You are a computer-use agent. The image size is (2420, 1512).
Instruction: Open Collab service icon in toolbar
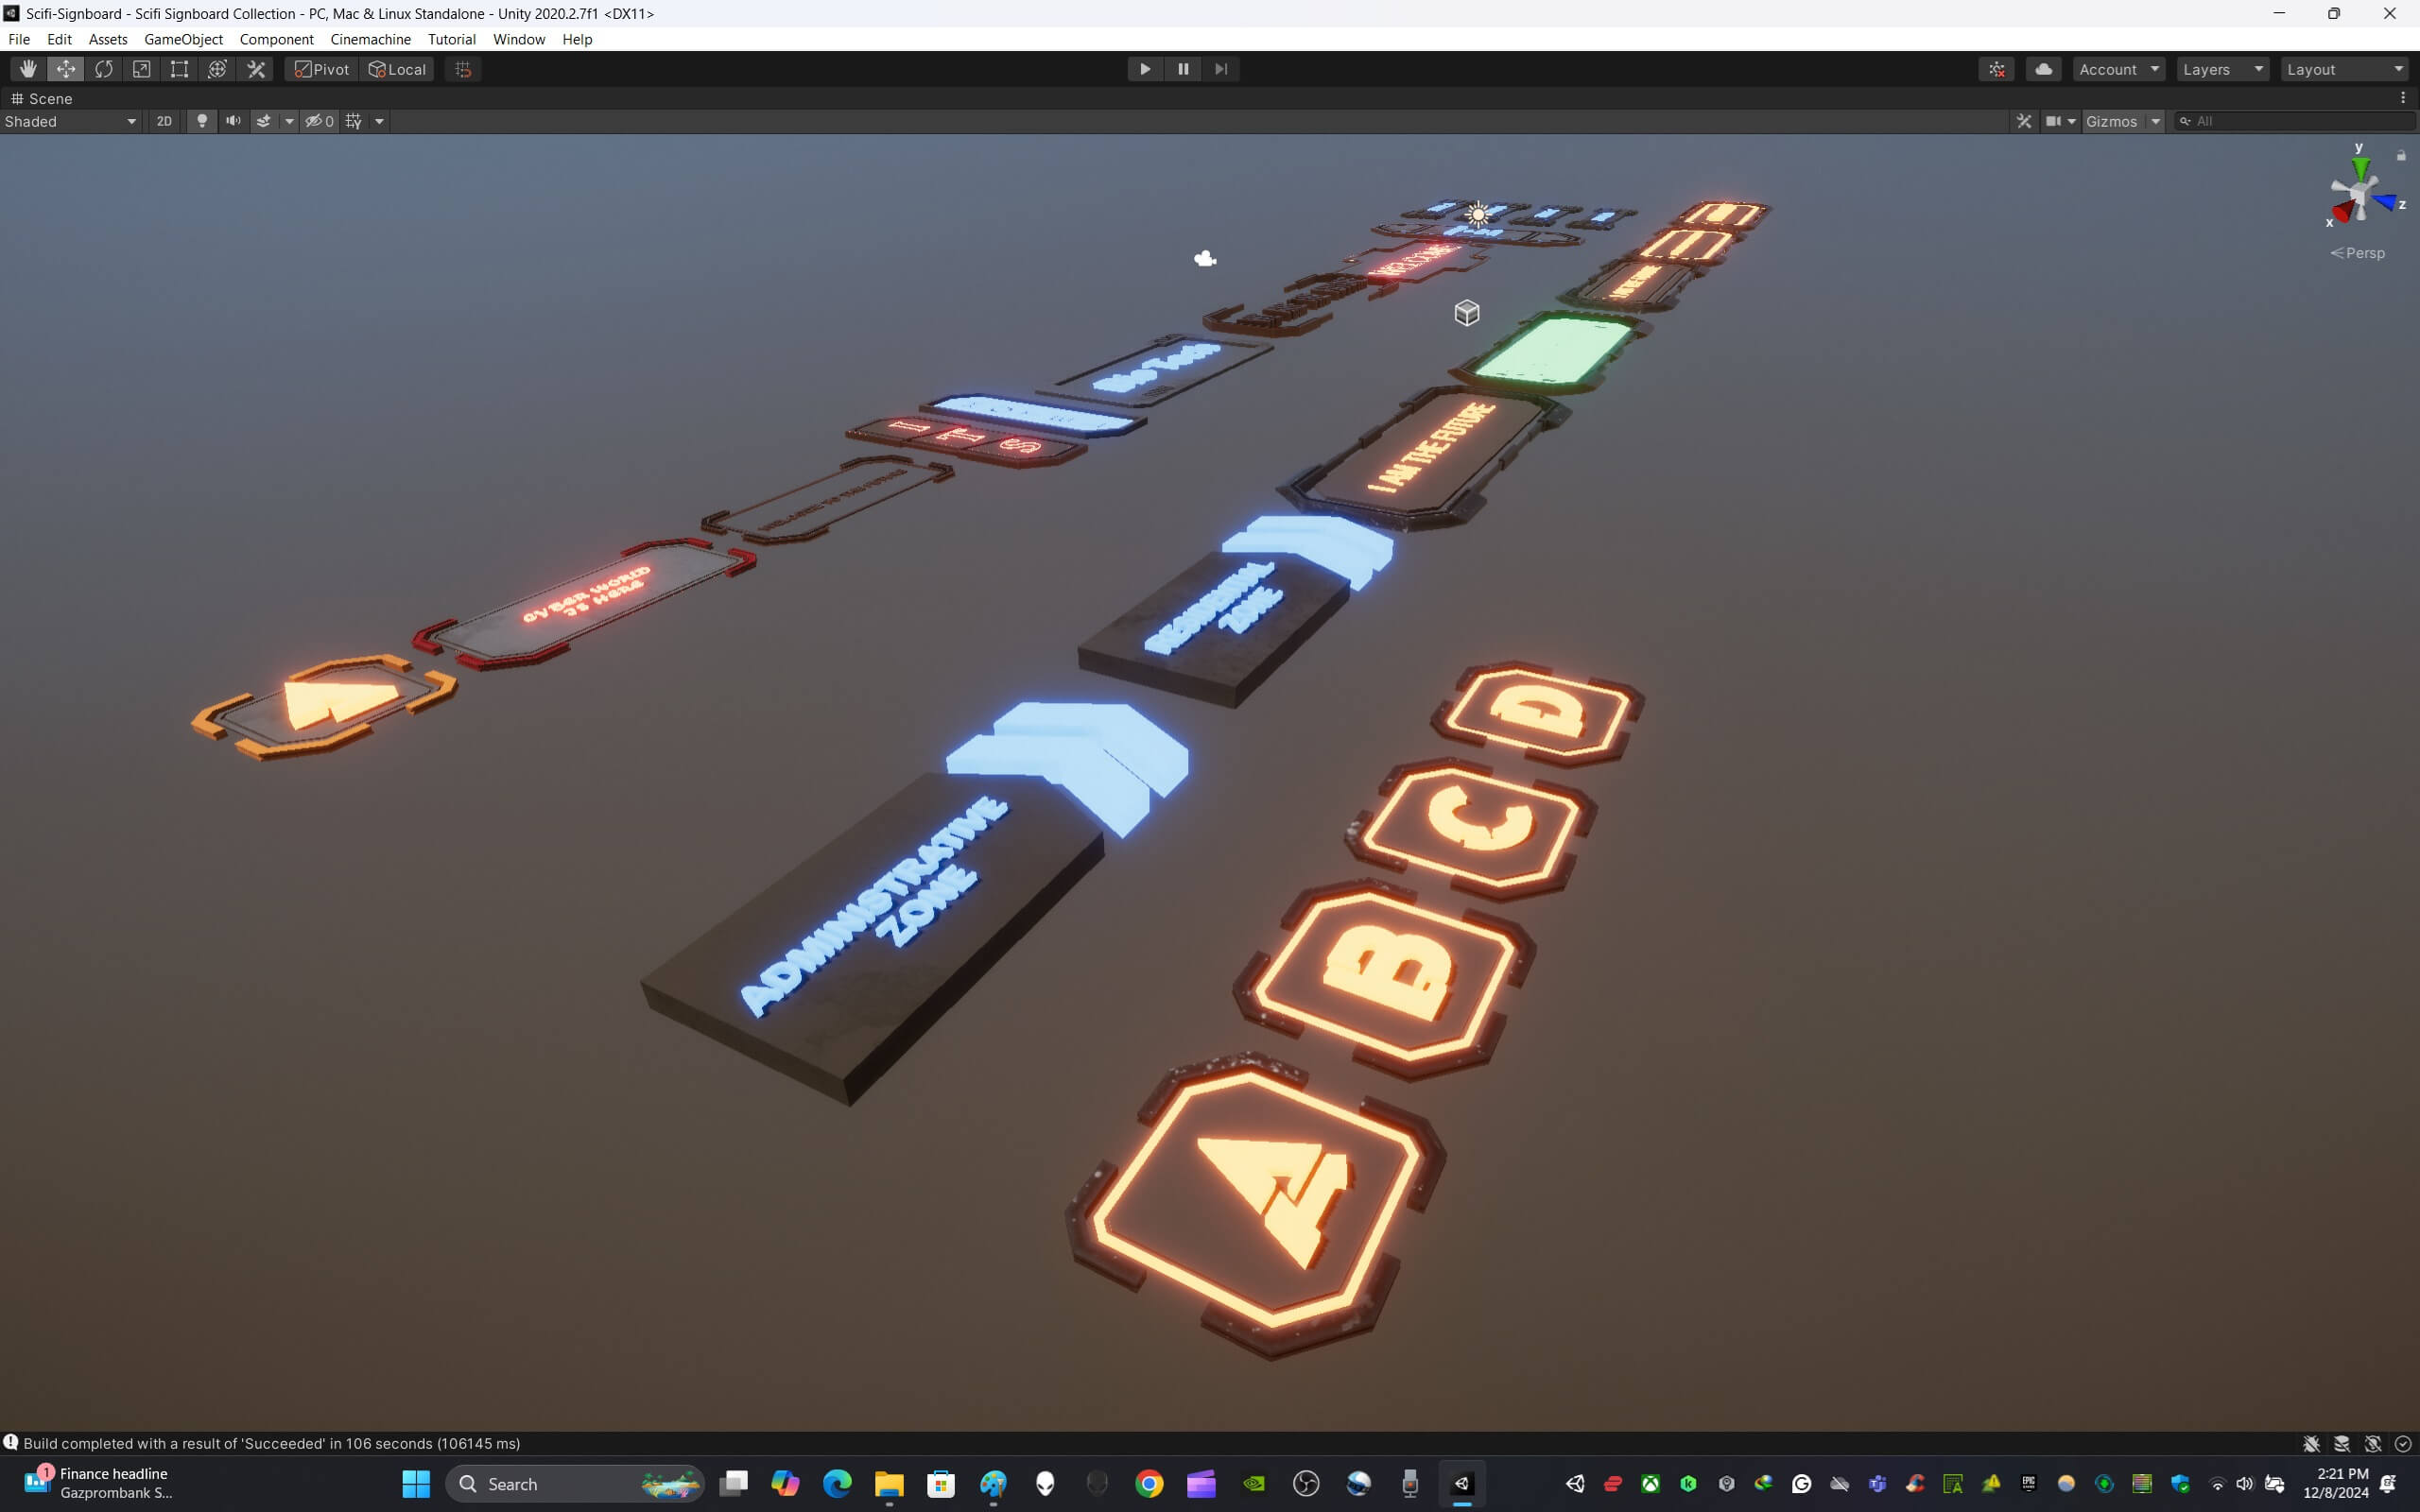pyautogui.click(x=1997, y=69)
